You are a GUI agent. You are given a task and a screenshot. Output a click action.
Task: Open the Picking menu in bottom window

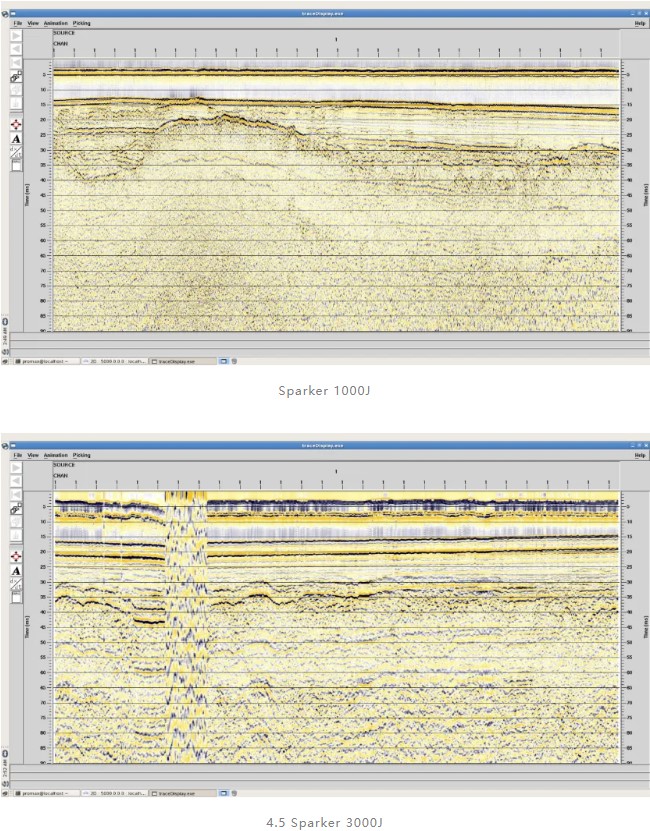81,455
